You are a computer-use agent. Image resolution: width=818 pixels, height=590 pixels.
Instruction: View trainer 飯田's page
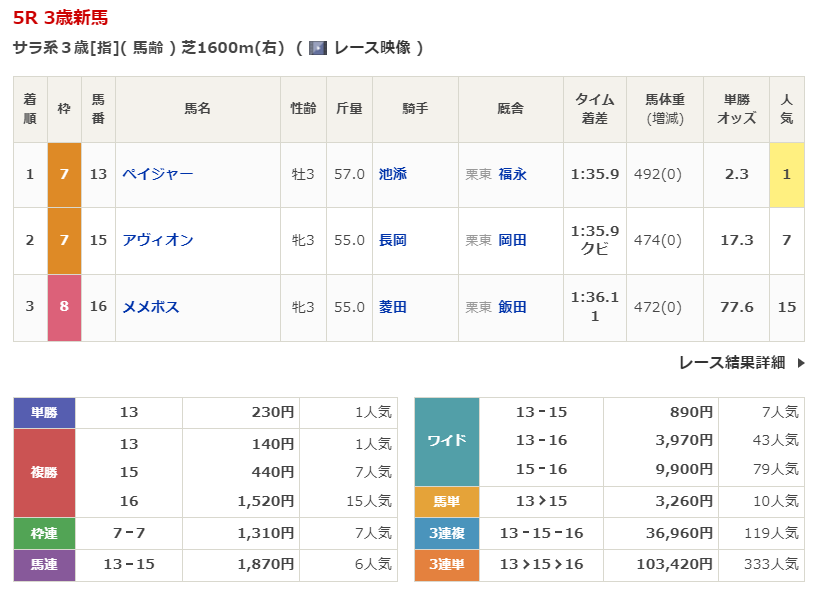[x=512, y=307]
